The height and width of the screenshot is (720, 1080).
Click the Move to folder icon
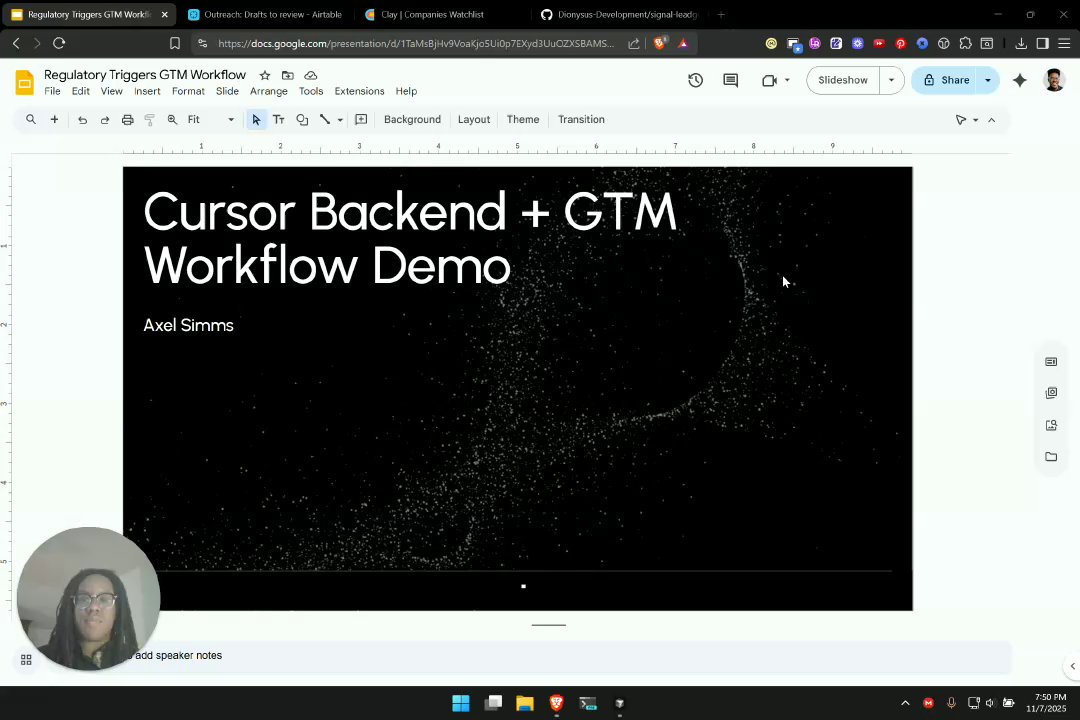point(288,75)
